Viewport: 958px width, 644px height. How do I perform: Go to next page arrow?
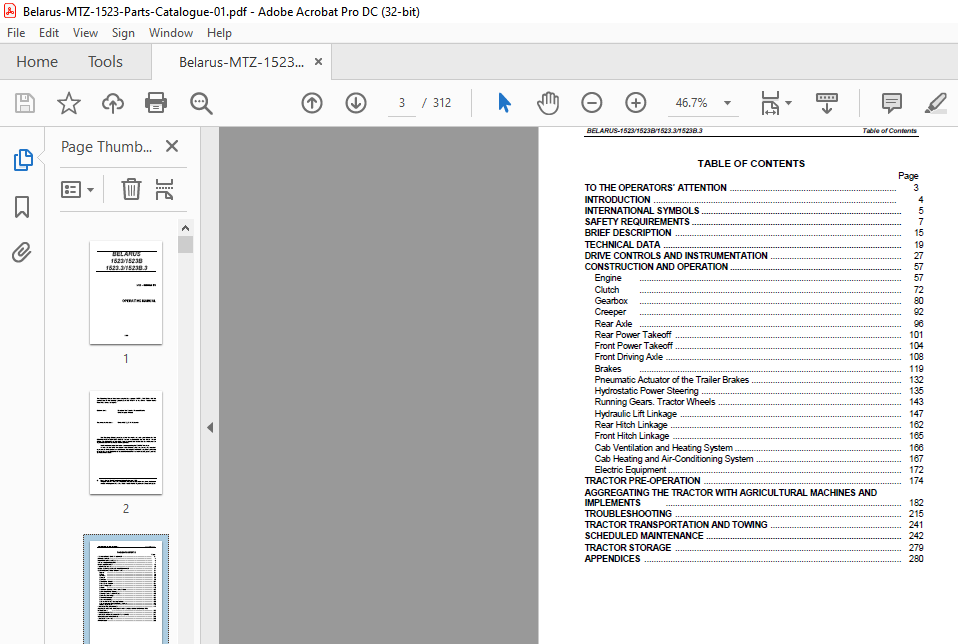356,103
